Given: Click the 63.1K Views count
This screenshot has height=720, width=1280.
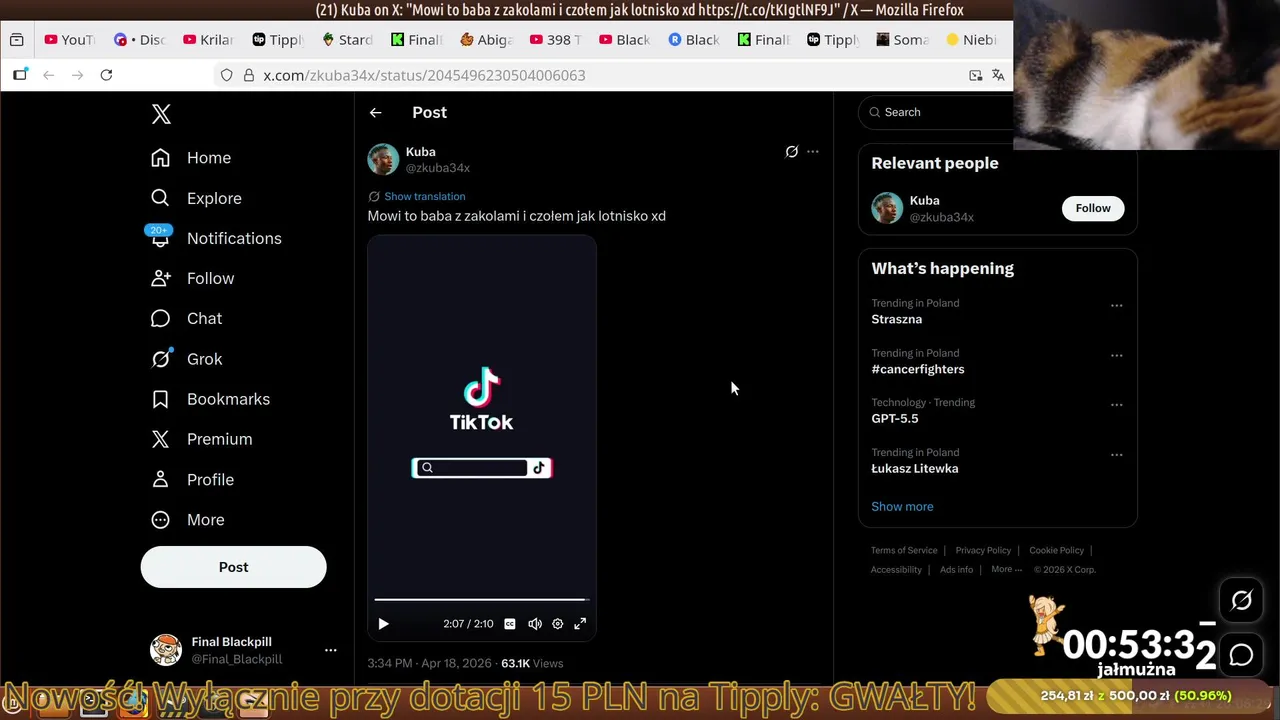Looking at the screenshot, I should 532,663.
